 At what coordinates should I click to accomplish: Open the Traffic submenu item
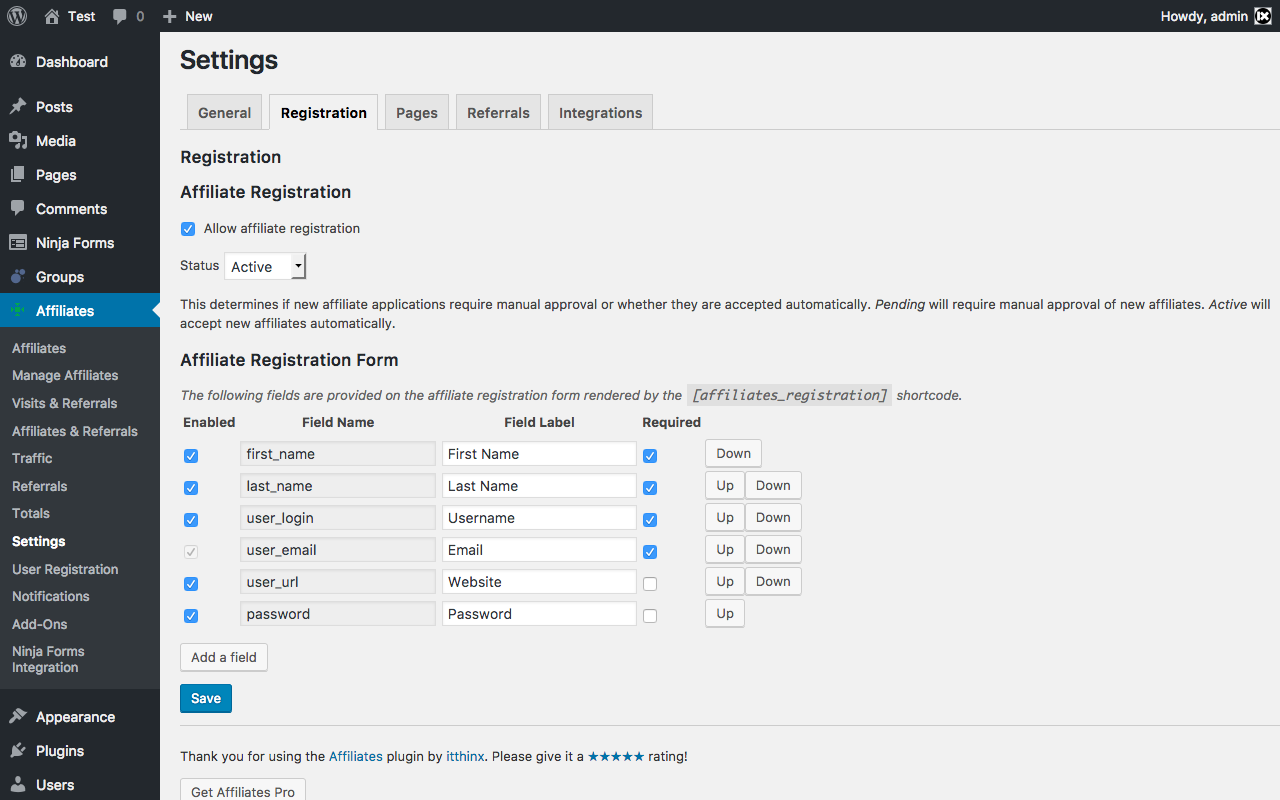click(x=32, y=459)
